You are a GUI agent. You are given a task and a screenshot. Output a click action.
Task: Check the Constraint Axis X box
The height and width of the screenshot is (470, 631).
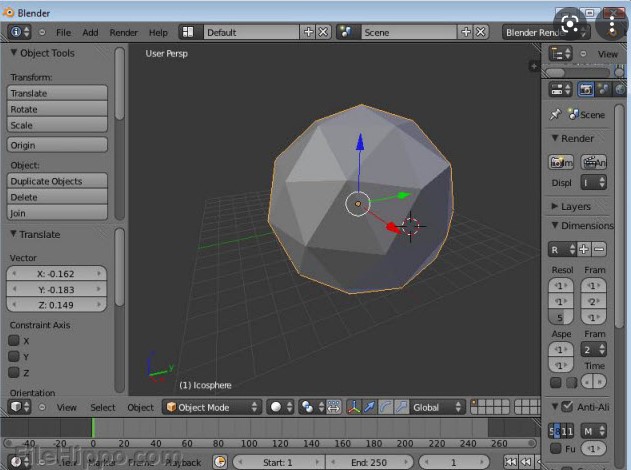(14, 340)
